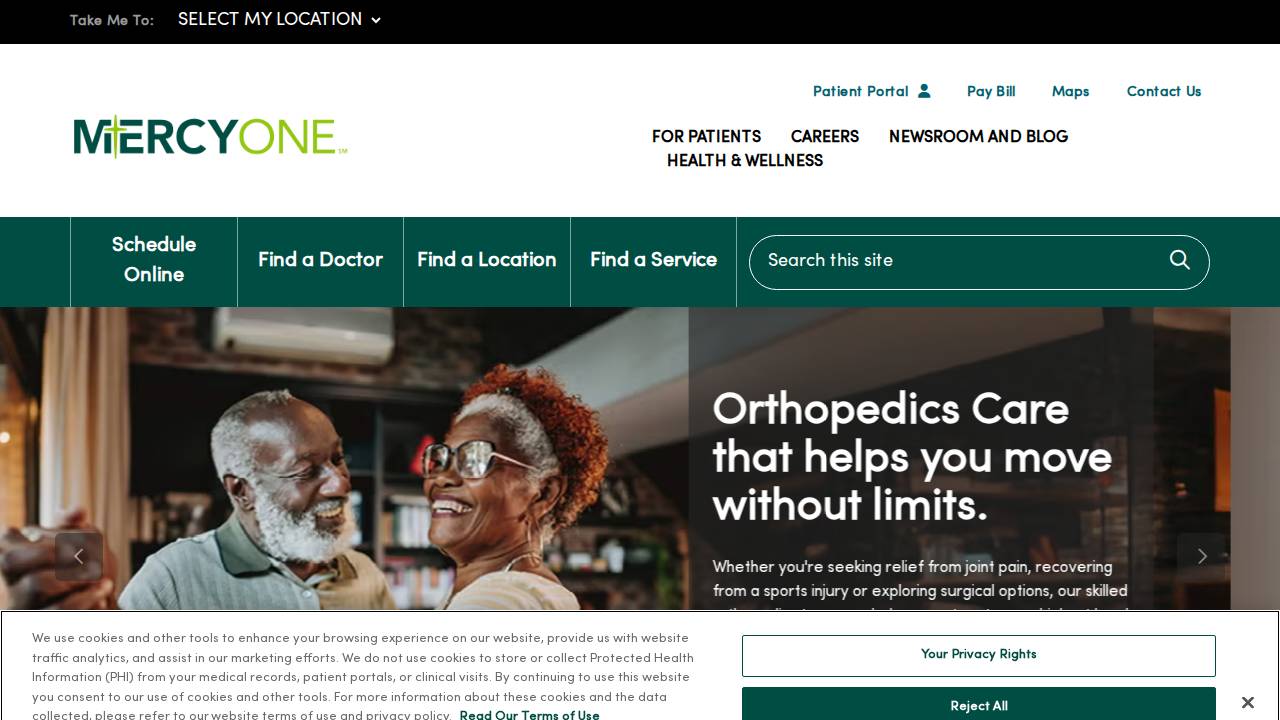
Task: Advance to next carousel slide arrow
Action: (x=1201, y=556)
